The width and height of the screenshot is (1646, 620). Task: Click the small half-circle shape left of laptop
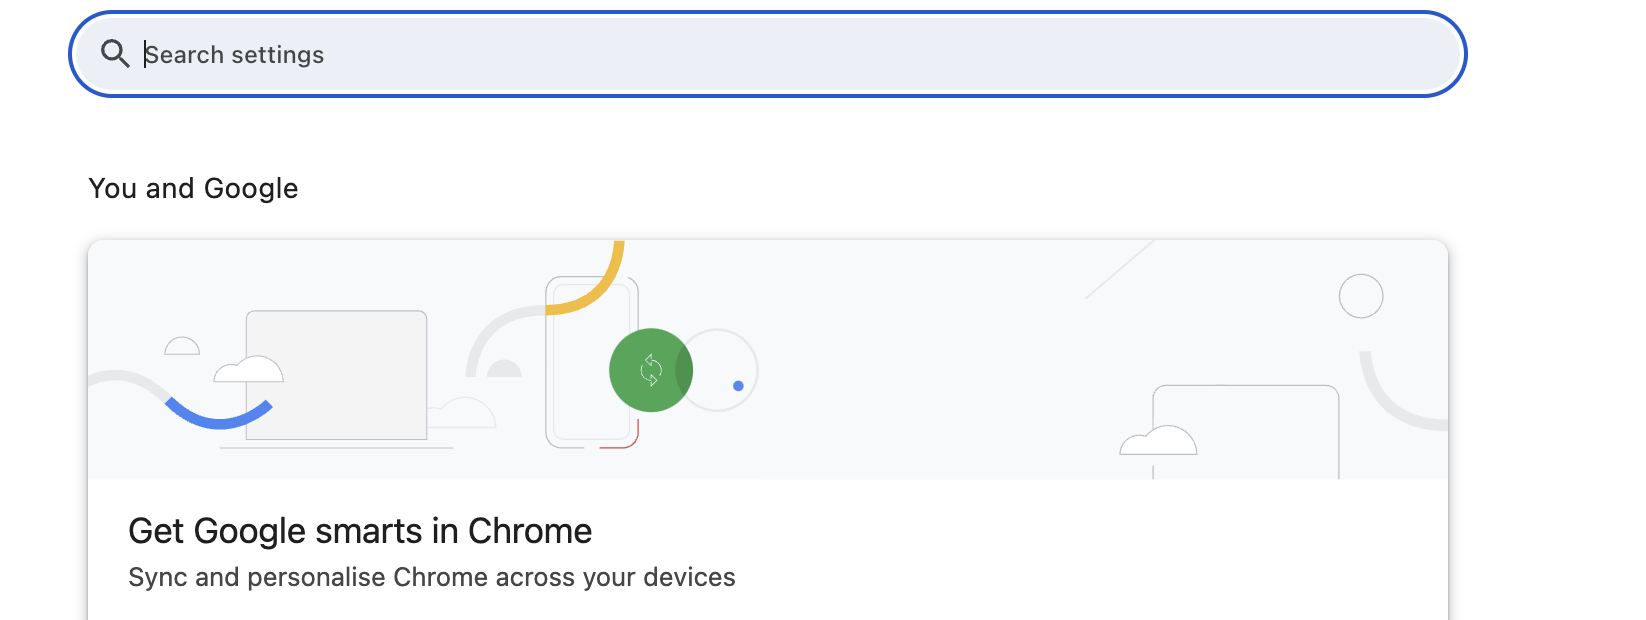pos(182,346)
